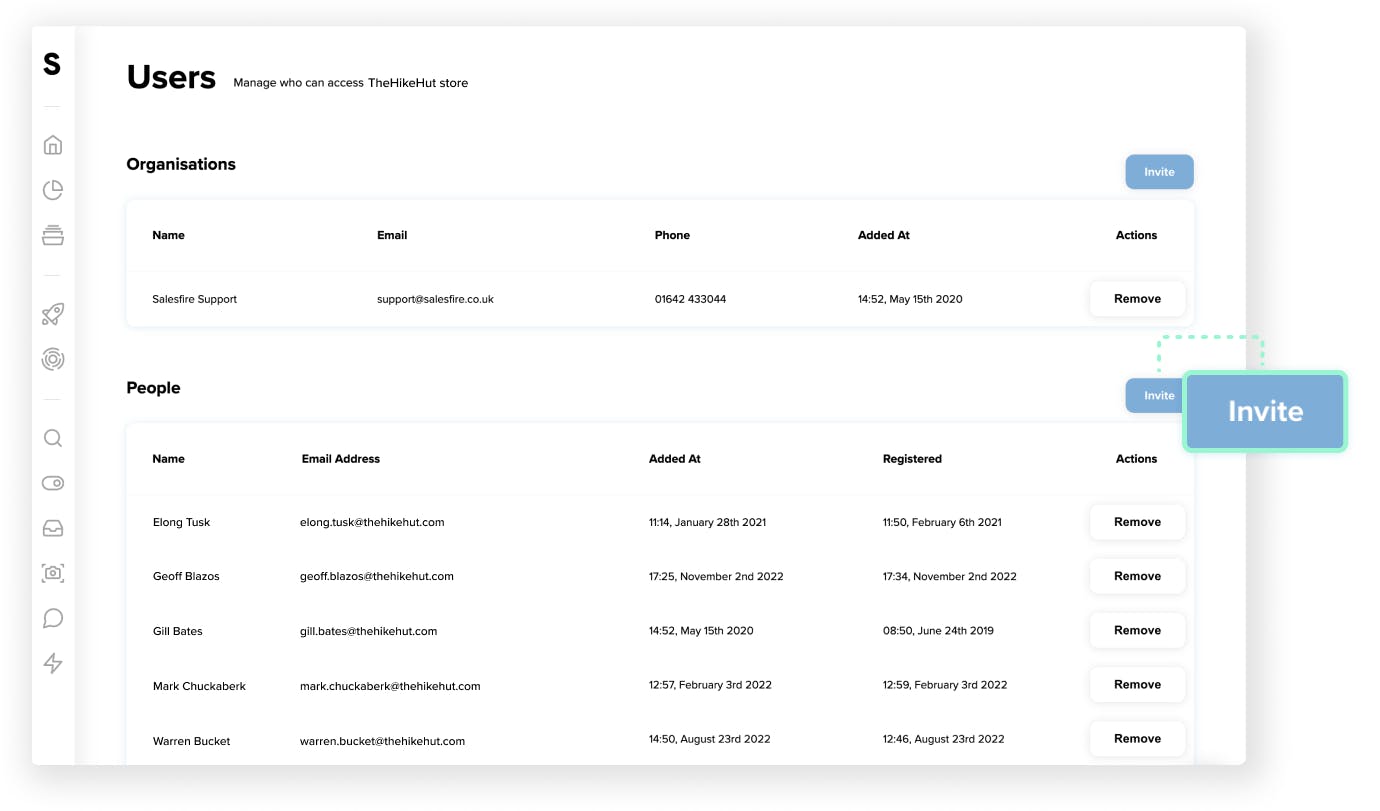The width and height of the screenshot is (1380, 811).
Task: Remove Warren Bucket from the user list
Action: click(1137, 738)
